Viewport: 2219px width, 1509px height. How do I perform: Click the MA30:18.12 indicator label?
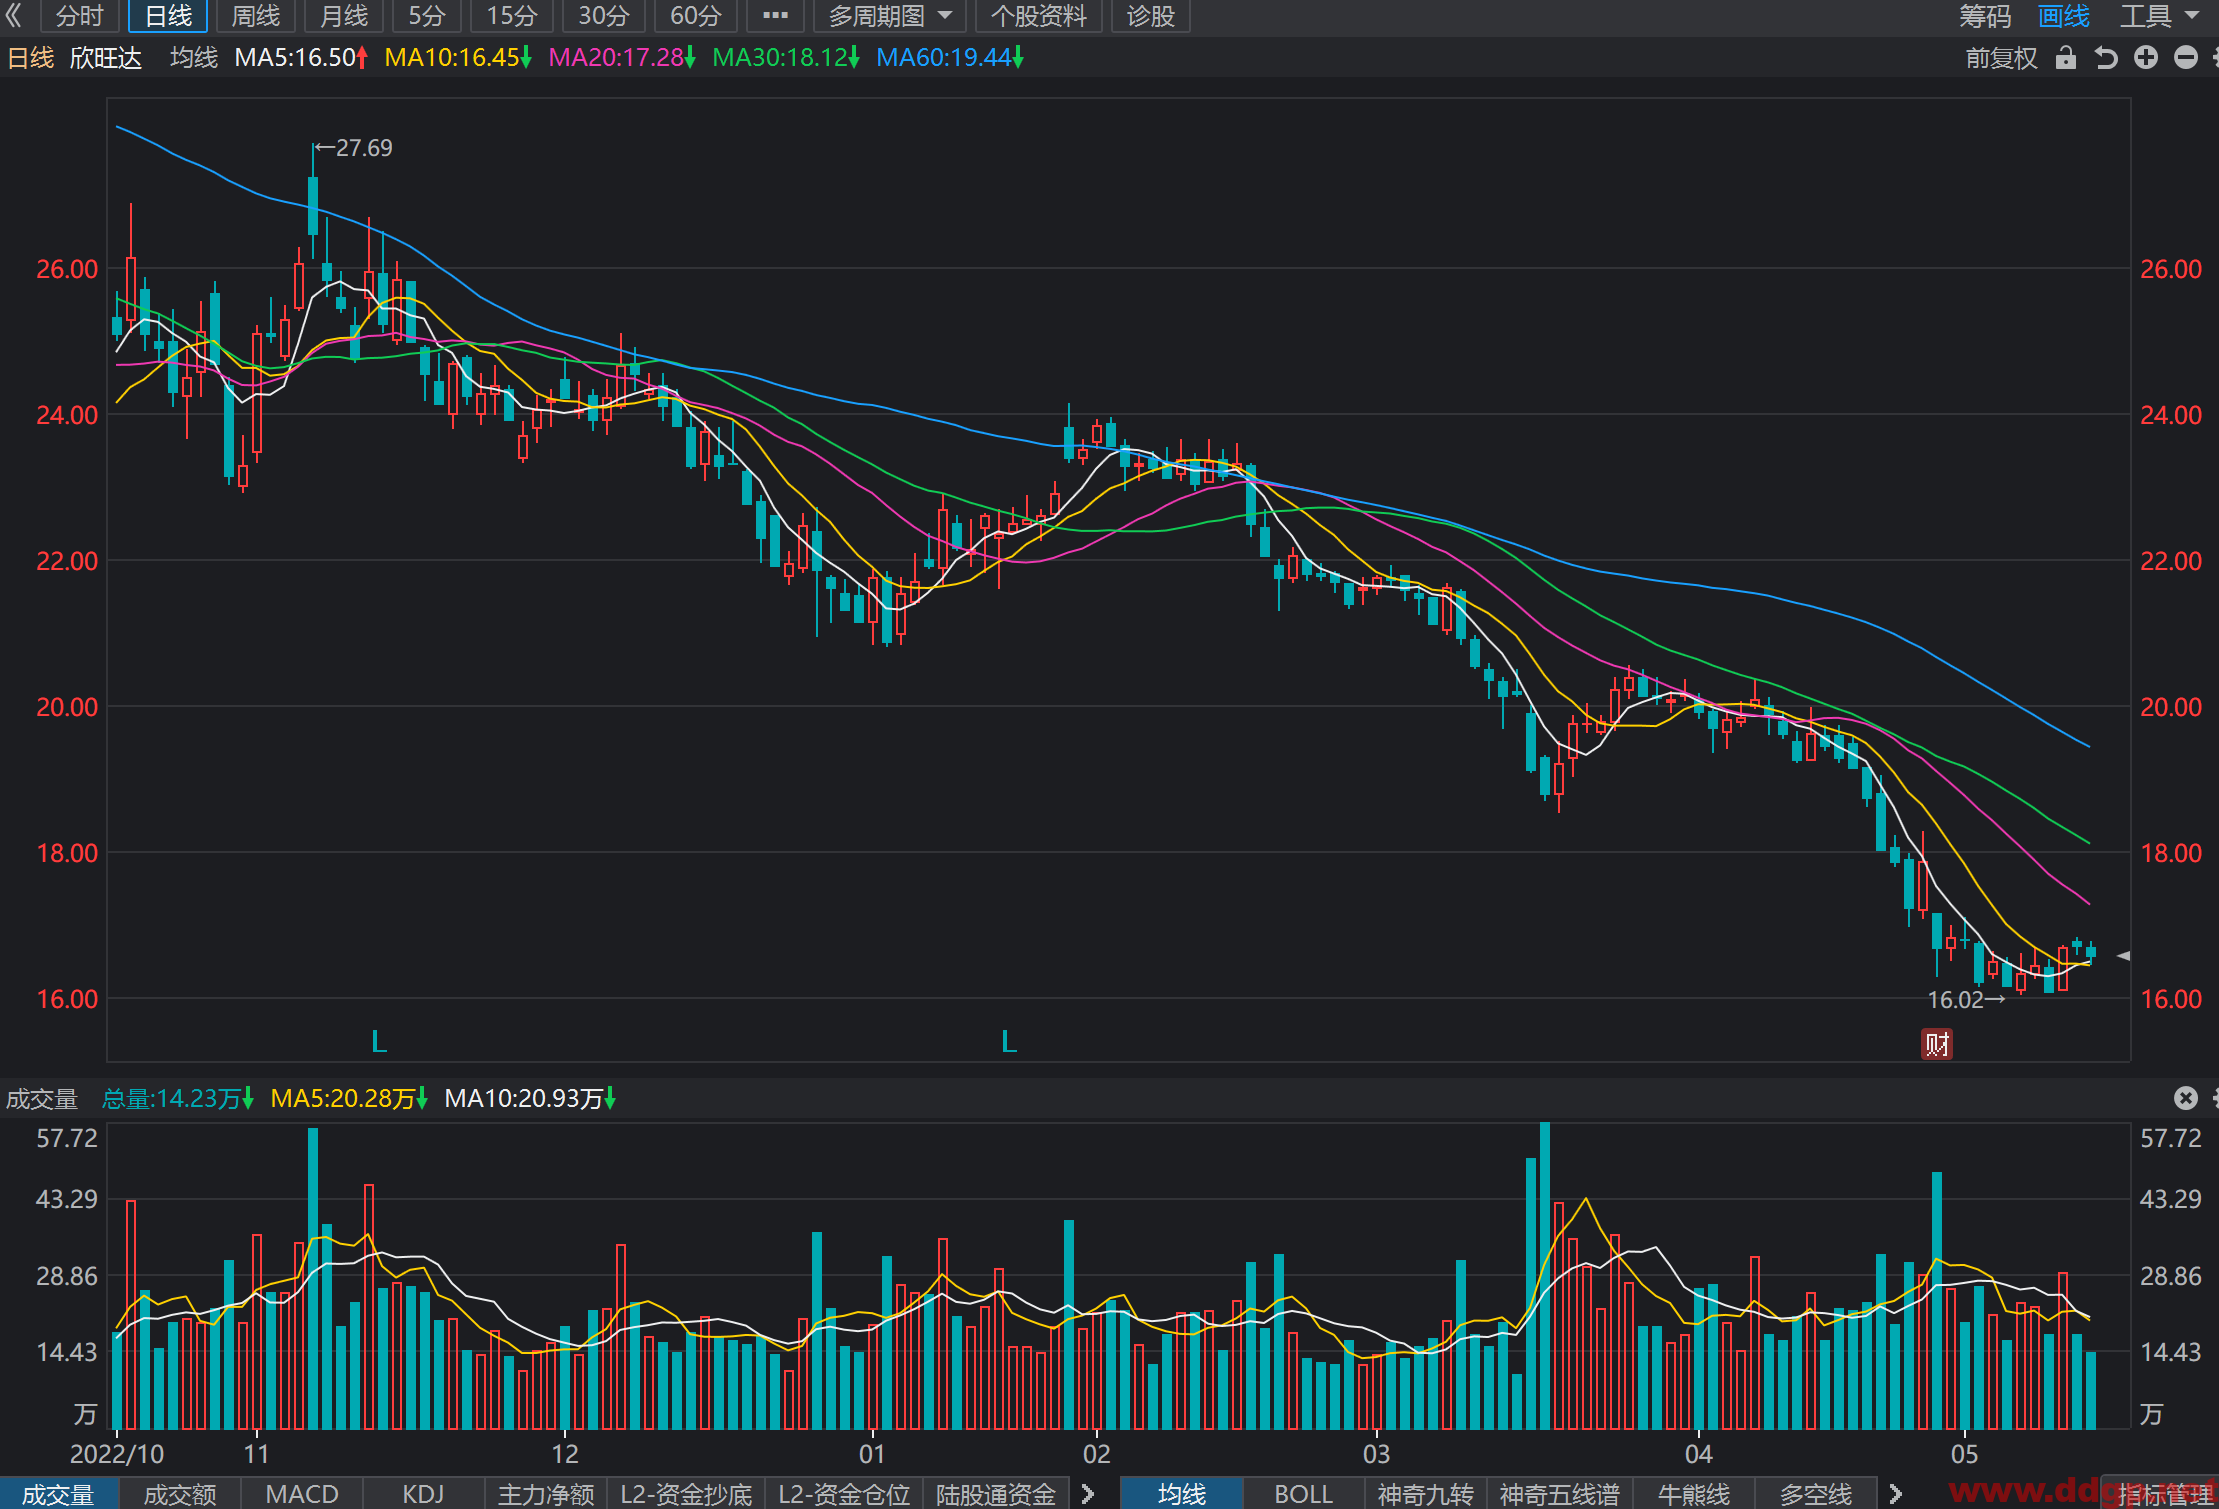pos(785,58)
